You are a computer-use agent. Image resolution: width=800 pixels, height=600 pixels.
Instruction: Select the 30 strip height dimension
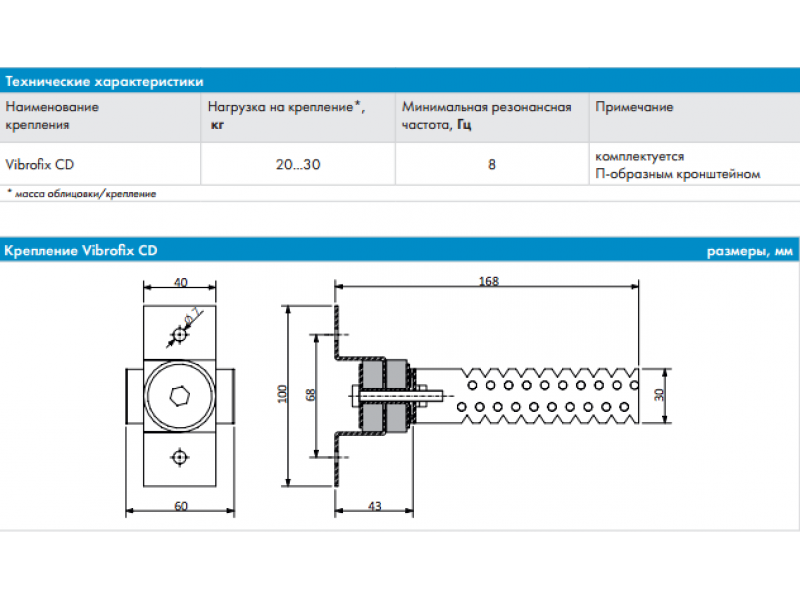(659, 394)
